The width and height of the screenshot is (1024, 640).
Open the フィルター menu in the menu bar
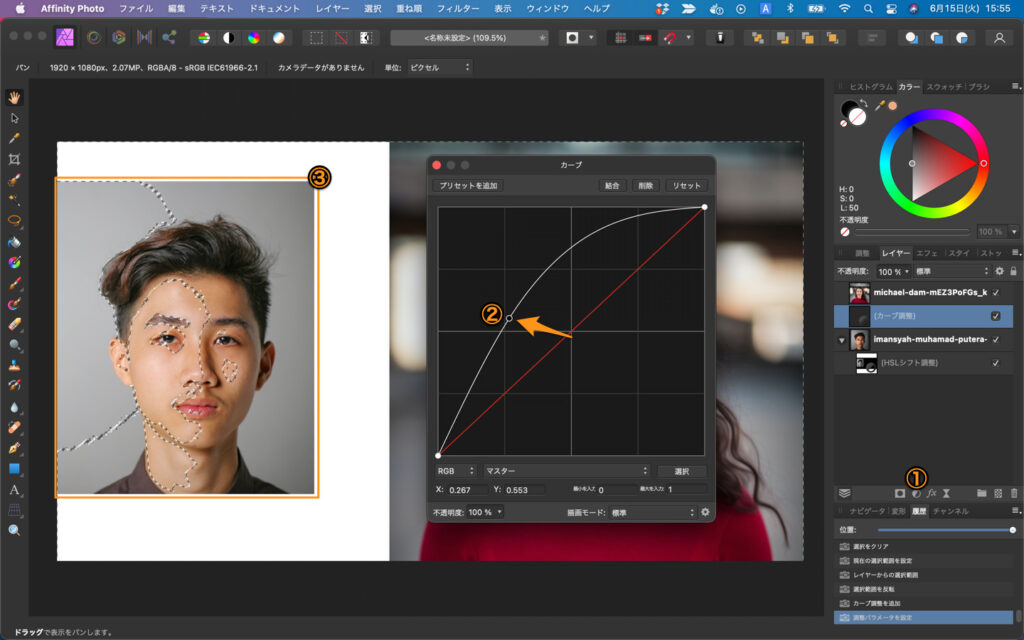click(x=458, y=8)
